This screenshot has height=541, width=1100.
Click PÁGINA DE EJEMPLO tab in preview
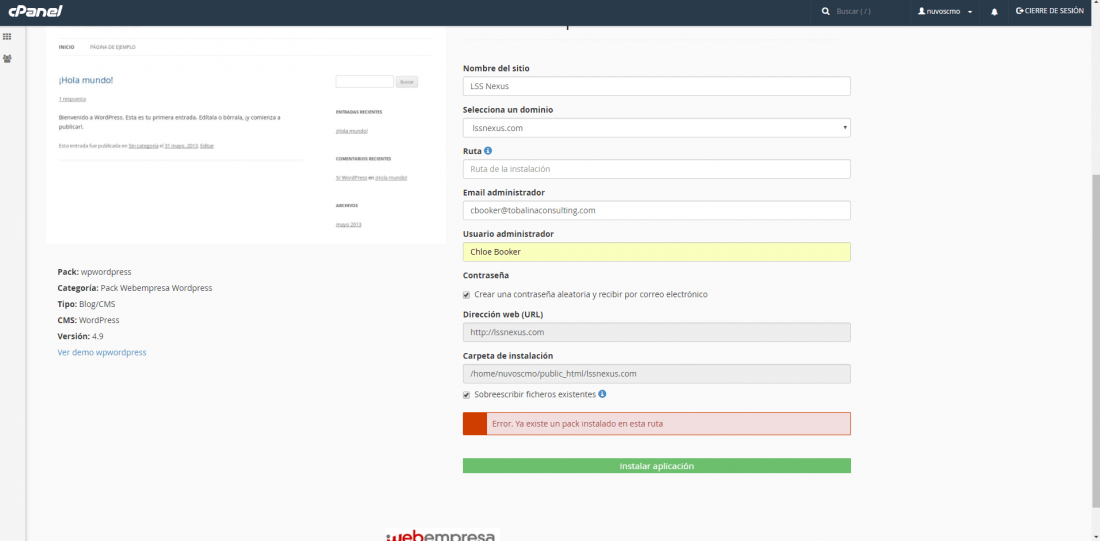113,47
